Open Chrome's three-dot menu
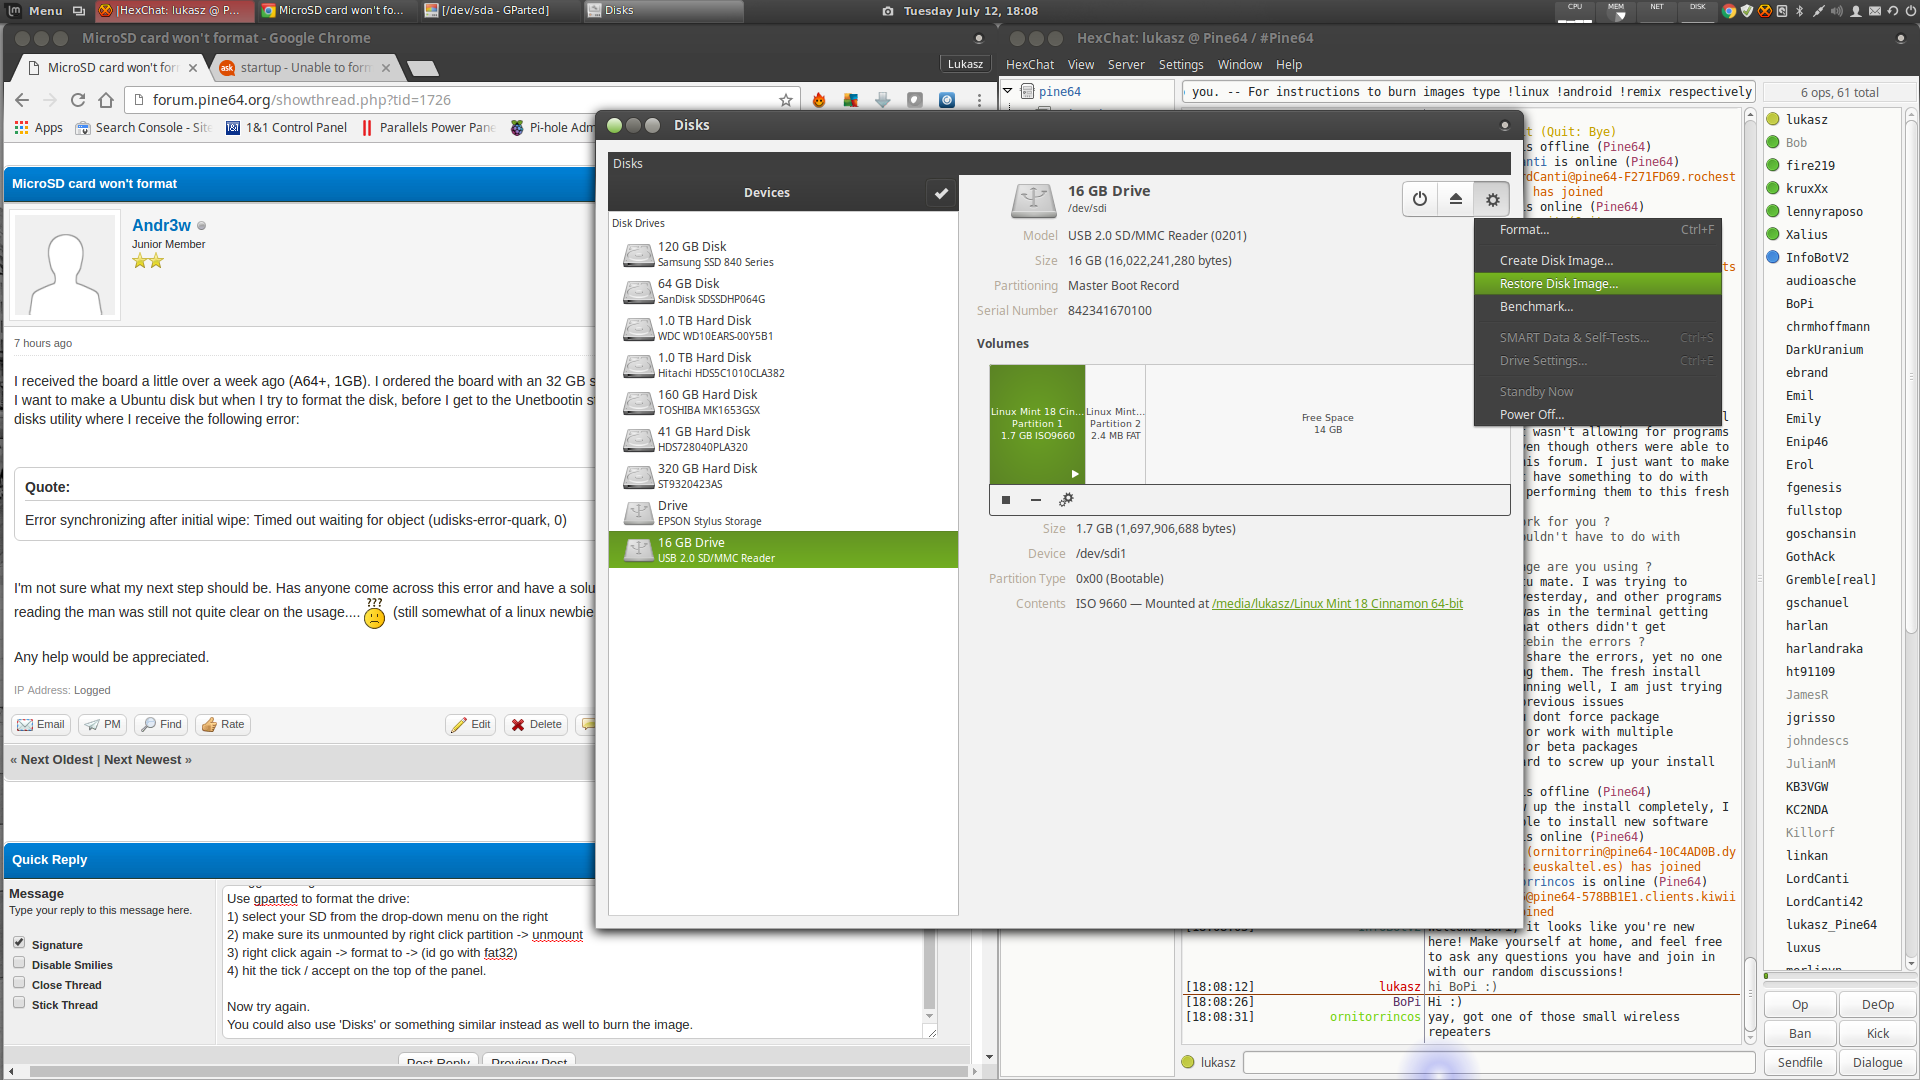 (x=979, y=100)
